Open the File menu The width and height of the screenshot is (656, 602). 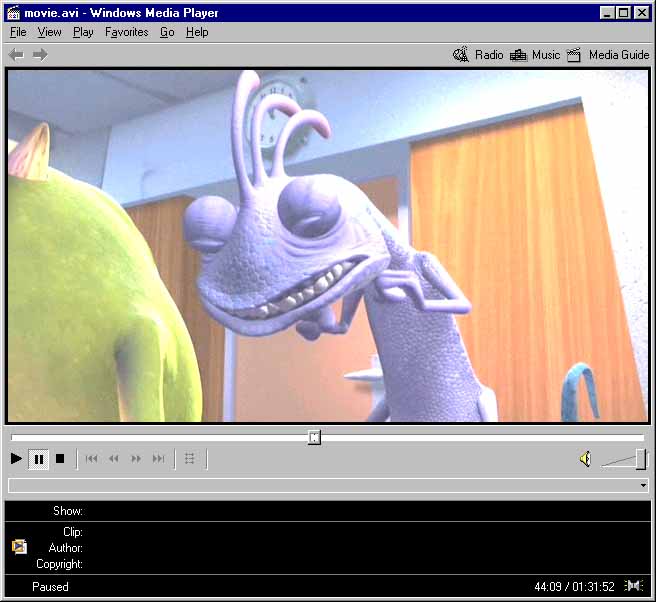click(18, 32)
